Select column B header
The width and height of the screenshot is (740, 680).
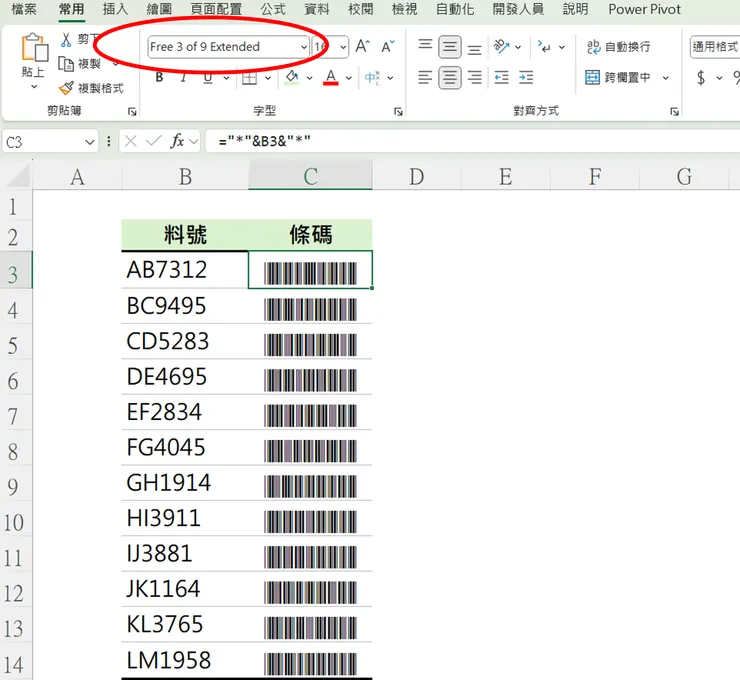[x=185, y=176]
